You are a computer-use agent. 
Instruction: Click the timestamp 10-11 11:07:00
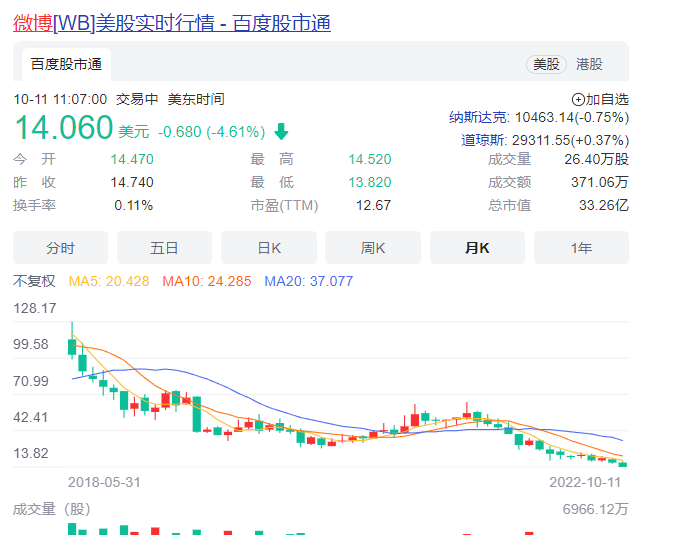click(x=60, y=99)
